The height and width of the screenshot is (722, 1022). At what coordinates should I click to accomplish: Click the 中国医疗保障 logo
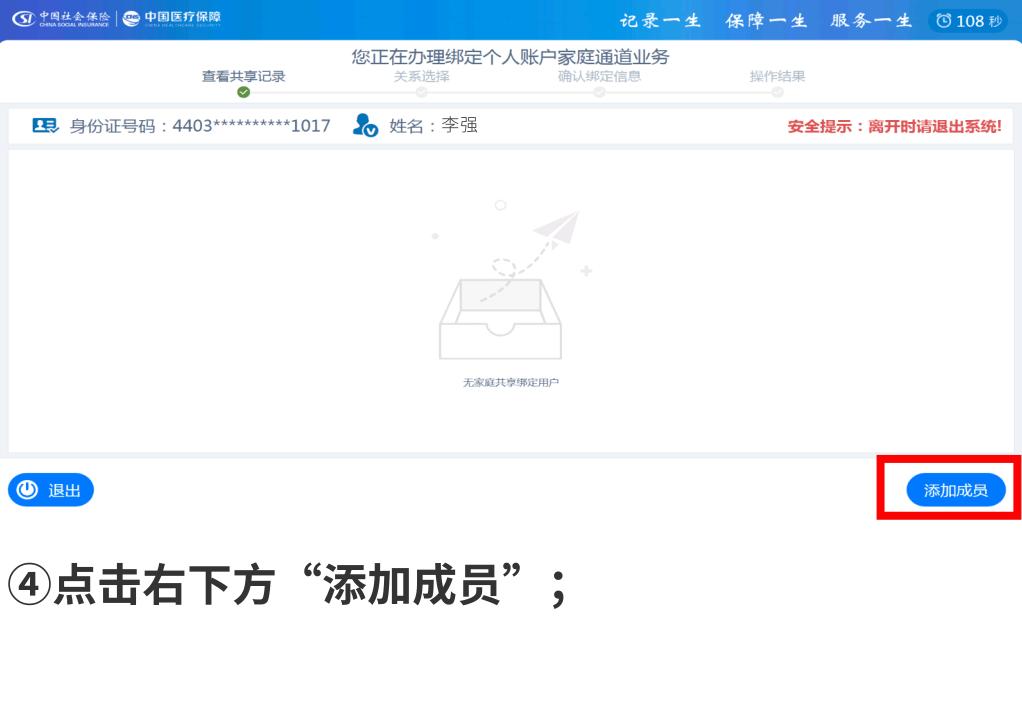click(172, 19)
